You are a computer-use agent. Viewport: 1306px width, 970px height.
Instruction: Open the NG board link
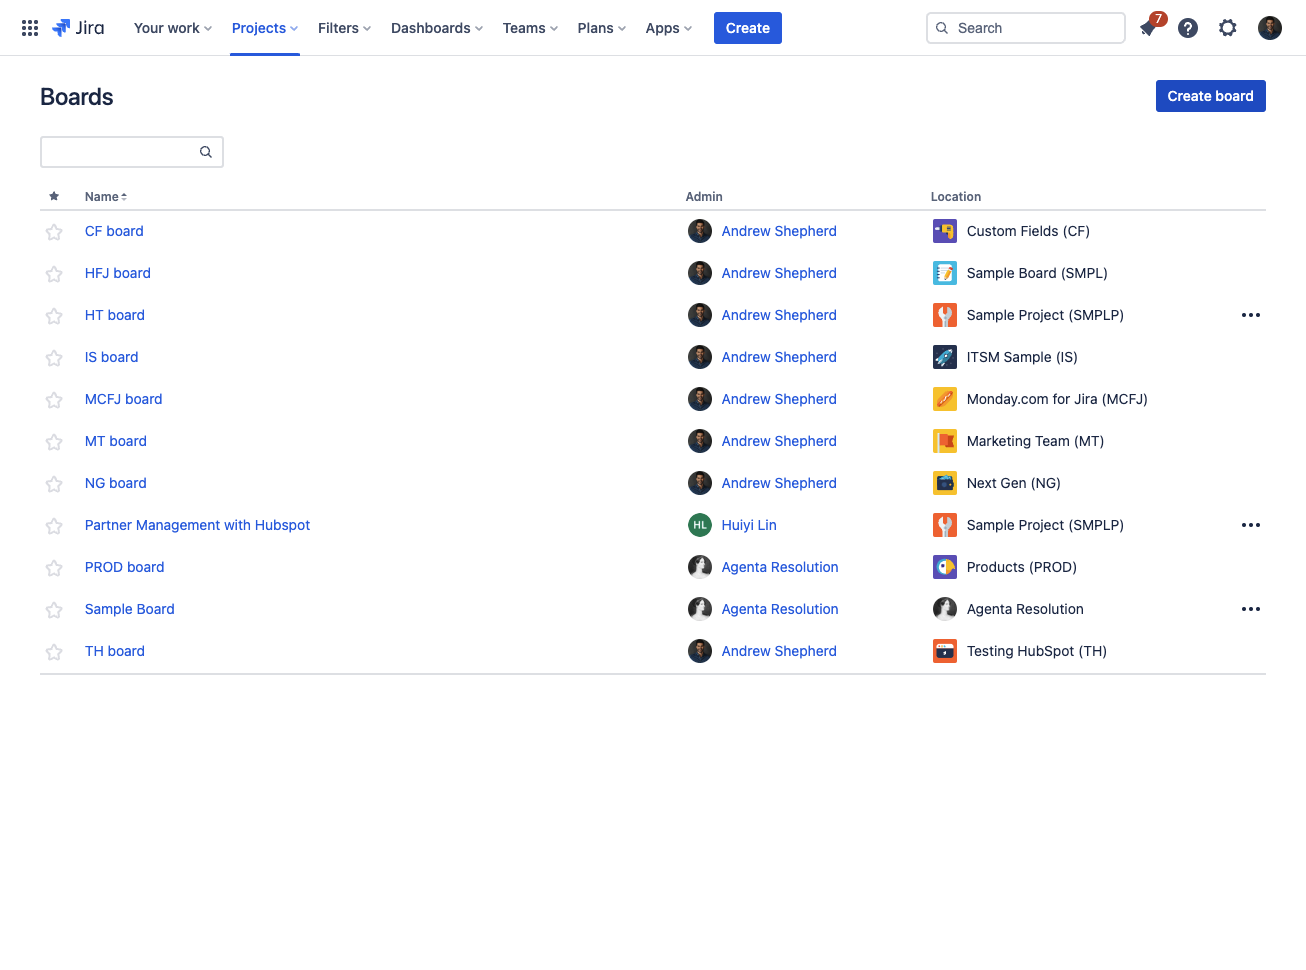116,483
